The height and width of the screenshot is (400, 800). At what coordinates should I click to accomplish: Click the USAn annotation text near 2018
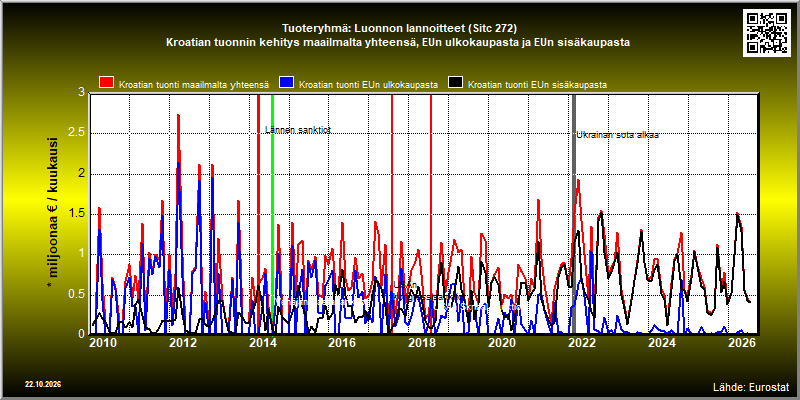(x=406, y=285)
